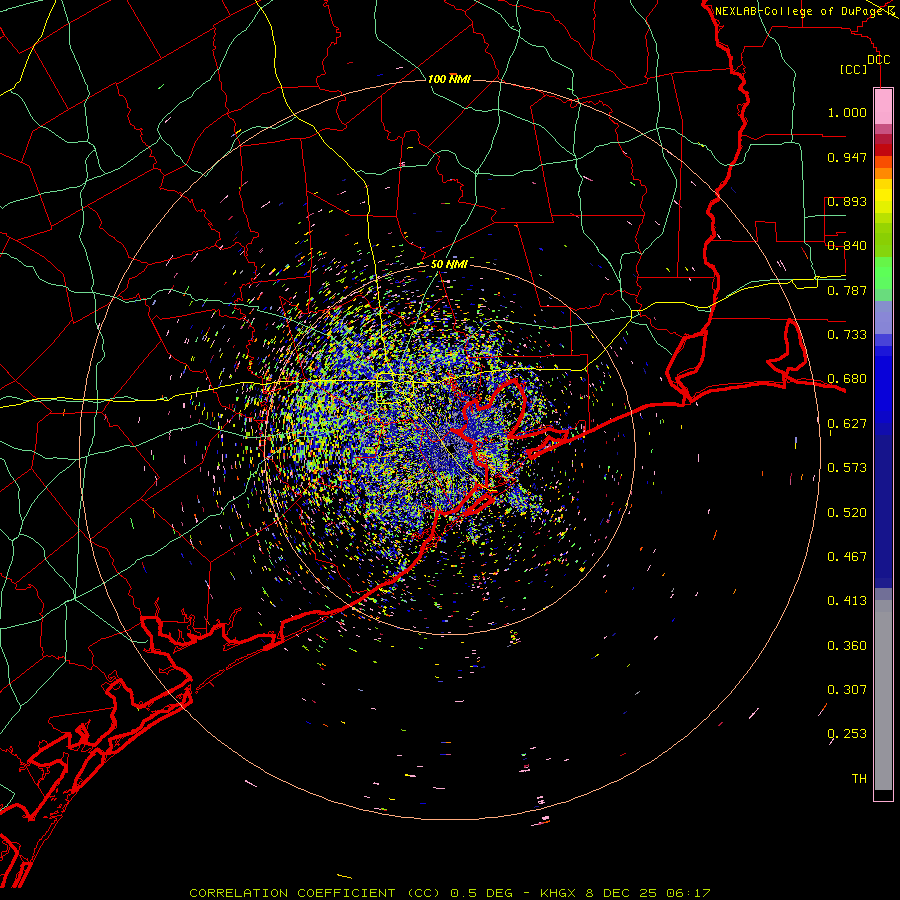Select the 0.627 legend value

click(847, 424)
